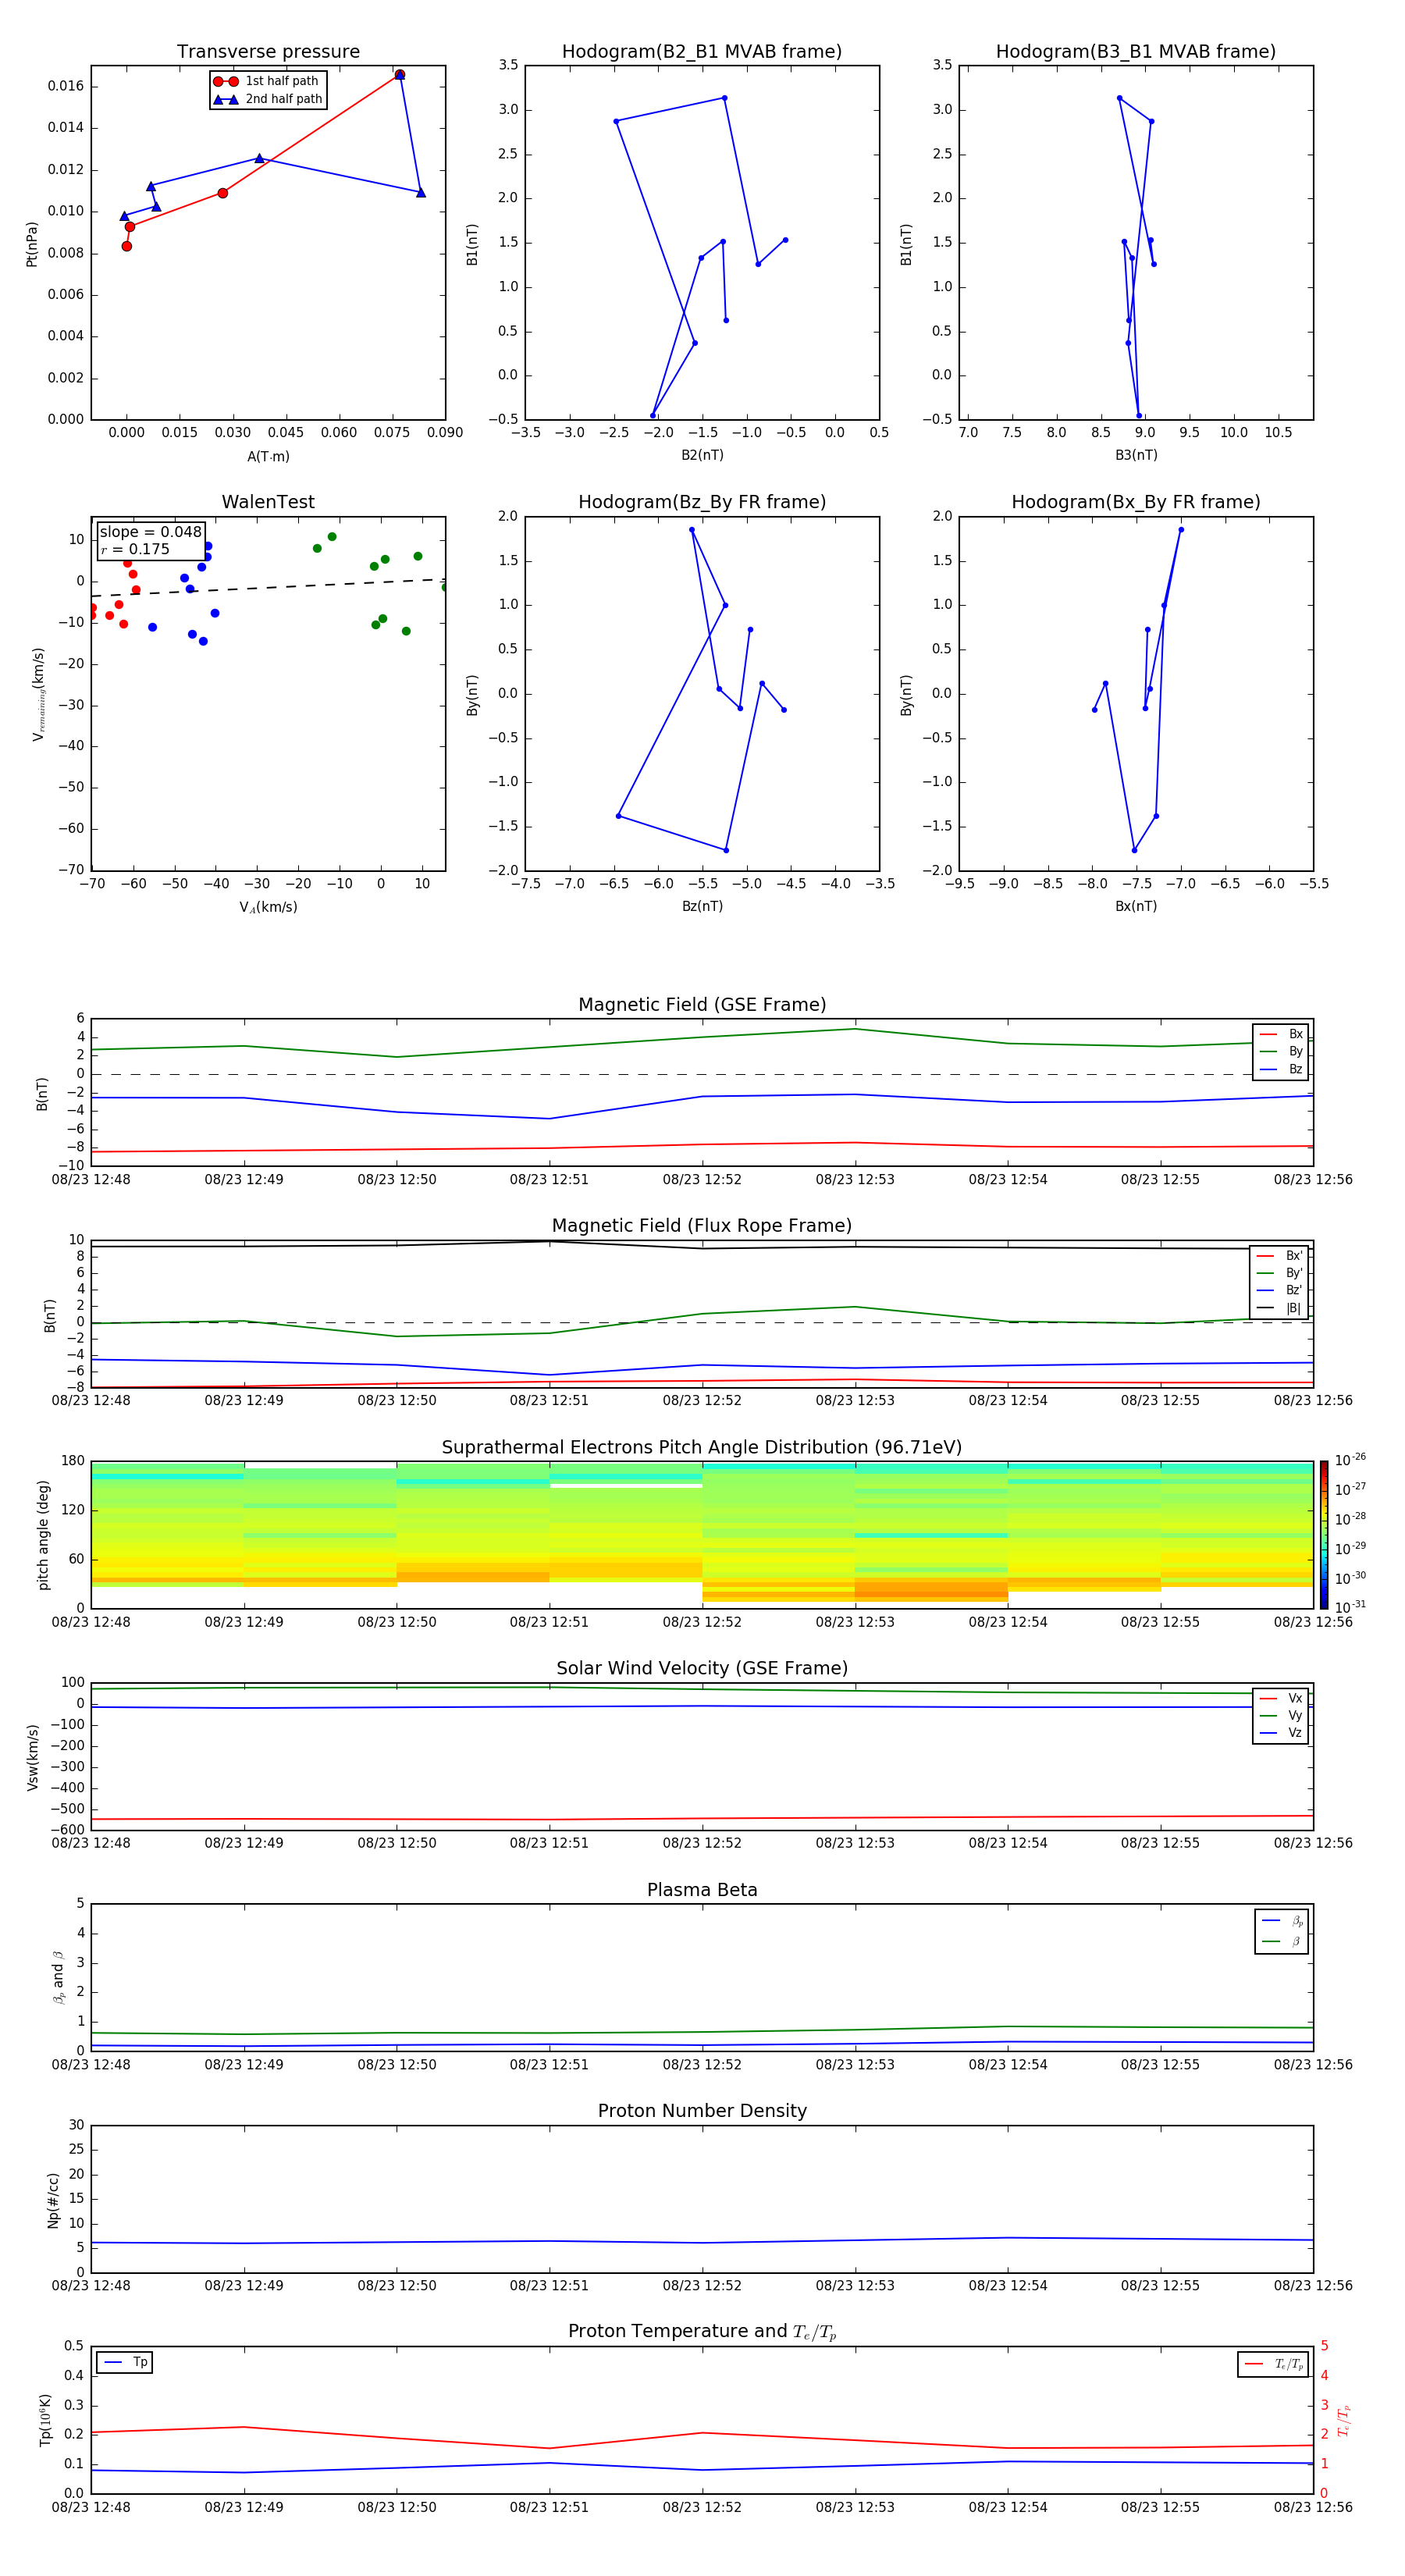Image resolution: width=1405 pixels, height=2576 pixels.
Task: Click the 'Tp' legend entry in temperature plot
Action: [x=125, y=2362]
